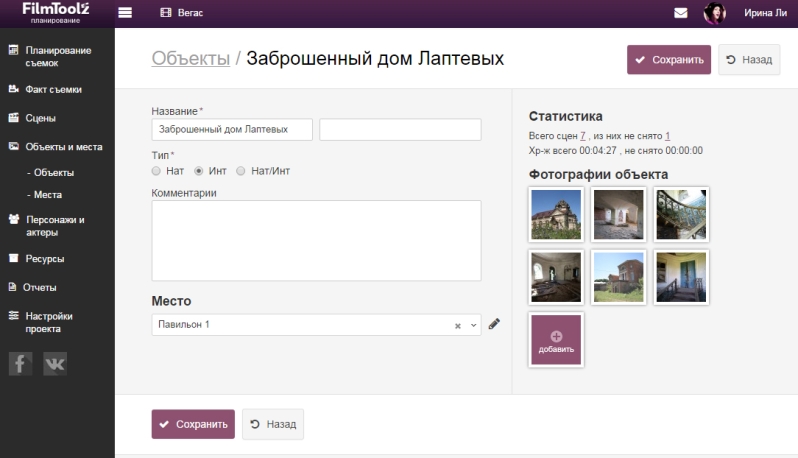Click the calendar icon for Планирование съемок
The height and width of the screenshot is (458, 798).
coord(14,50)
